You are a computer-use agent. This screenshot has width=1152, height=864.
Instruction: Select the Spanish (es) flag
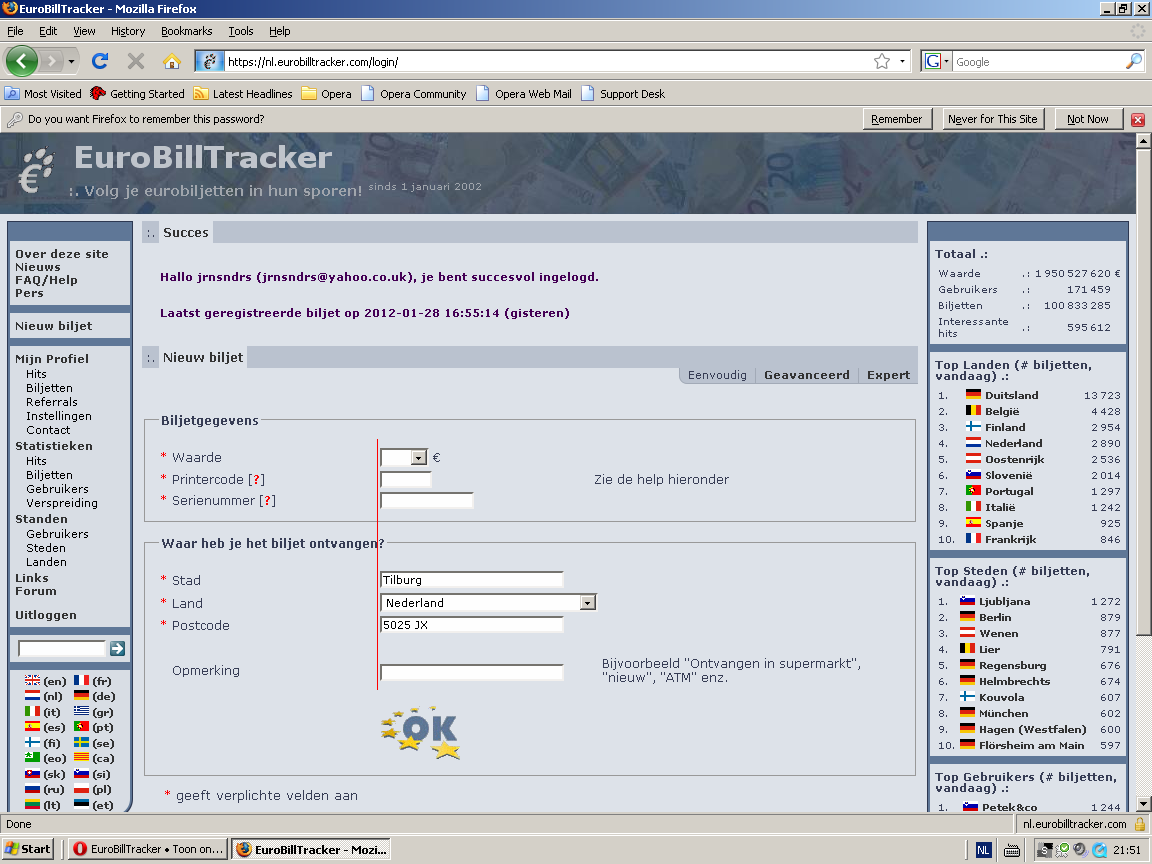(32, 727)
